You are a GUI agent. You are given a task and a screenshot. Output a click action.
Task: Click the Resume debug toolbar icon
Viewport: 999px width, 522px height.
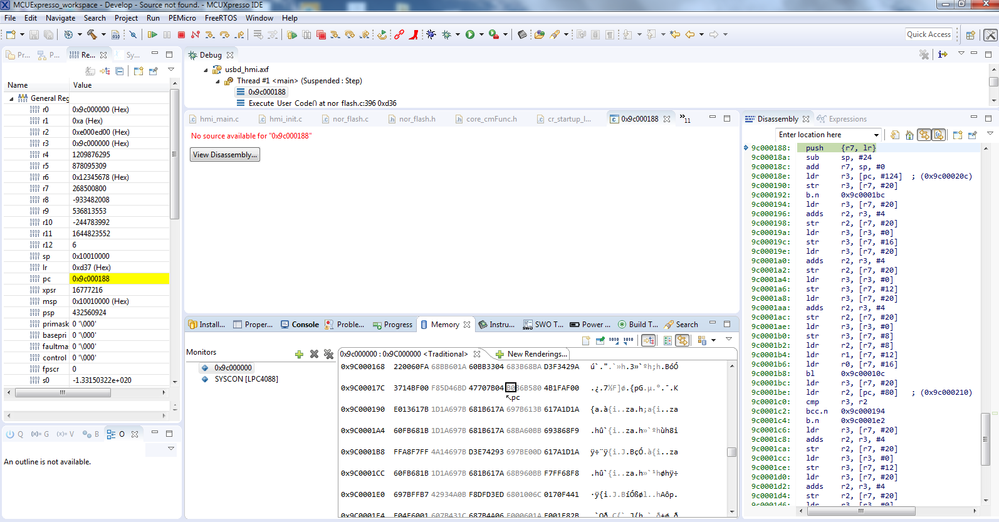click(152, 34)
